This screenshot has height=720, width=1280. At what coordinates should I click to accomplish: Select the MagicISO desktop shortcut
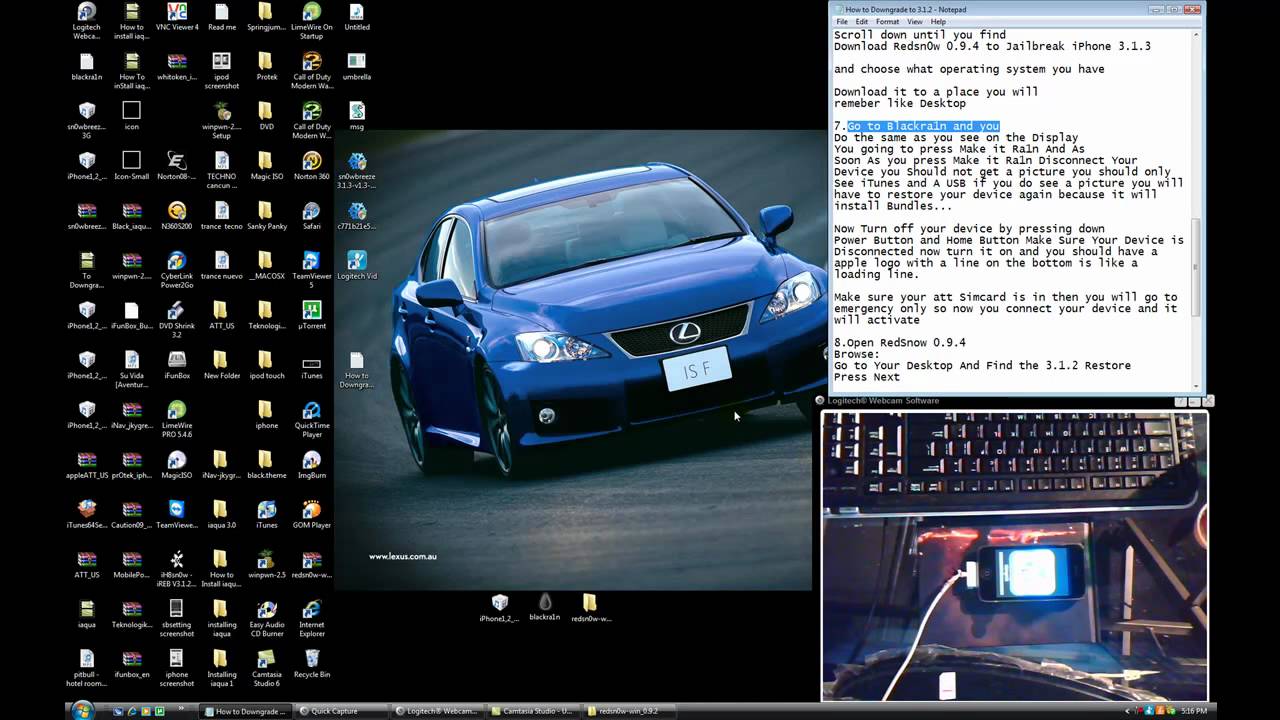pos(177,465)
